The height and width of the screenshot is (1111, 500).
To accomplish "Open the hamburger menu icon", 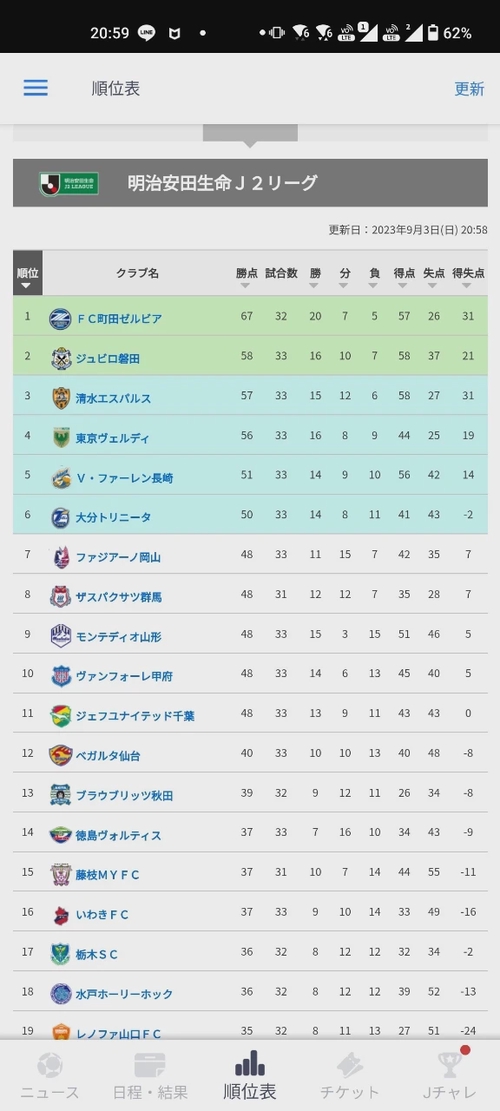I will click(x=35, y=88).
